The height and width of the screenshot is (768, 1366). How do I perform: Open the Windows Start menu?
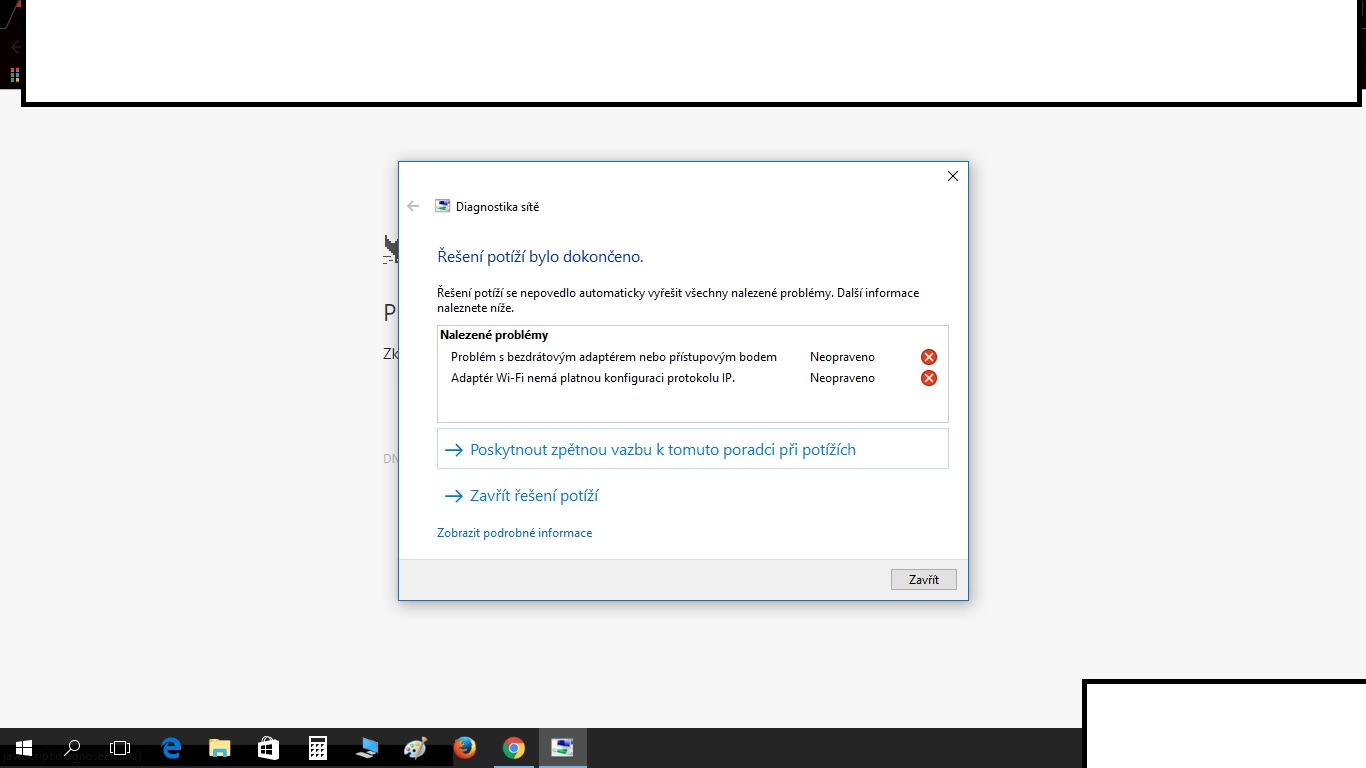tap(23, 748)
